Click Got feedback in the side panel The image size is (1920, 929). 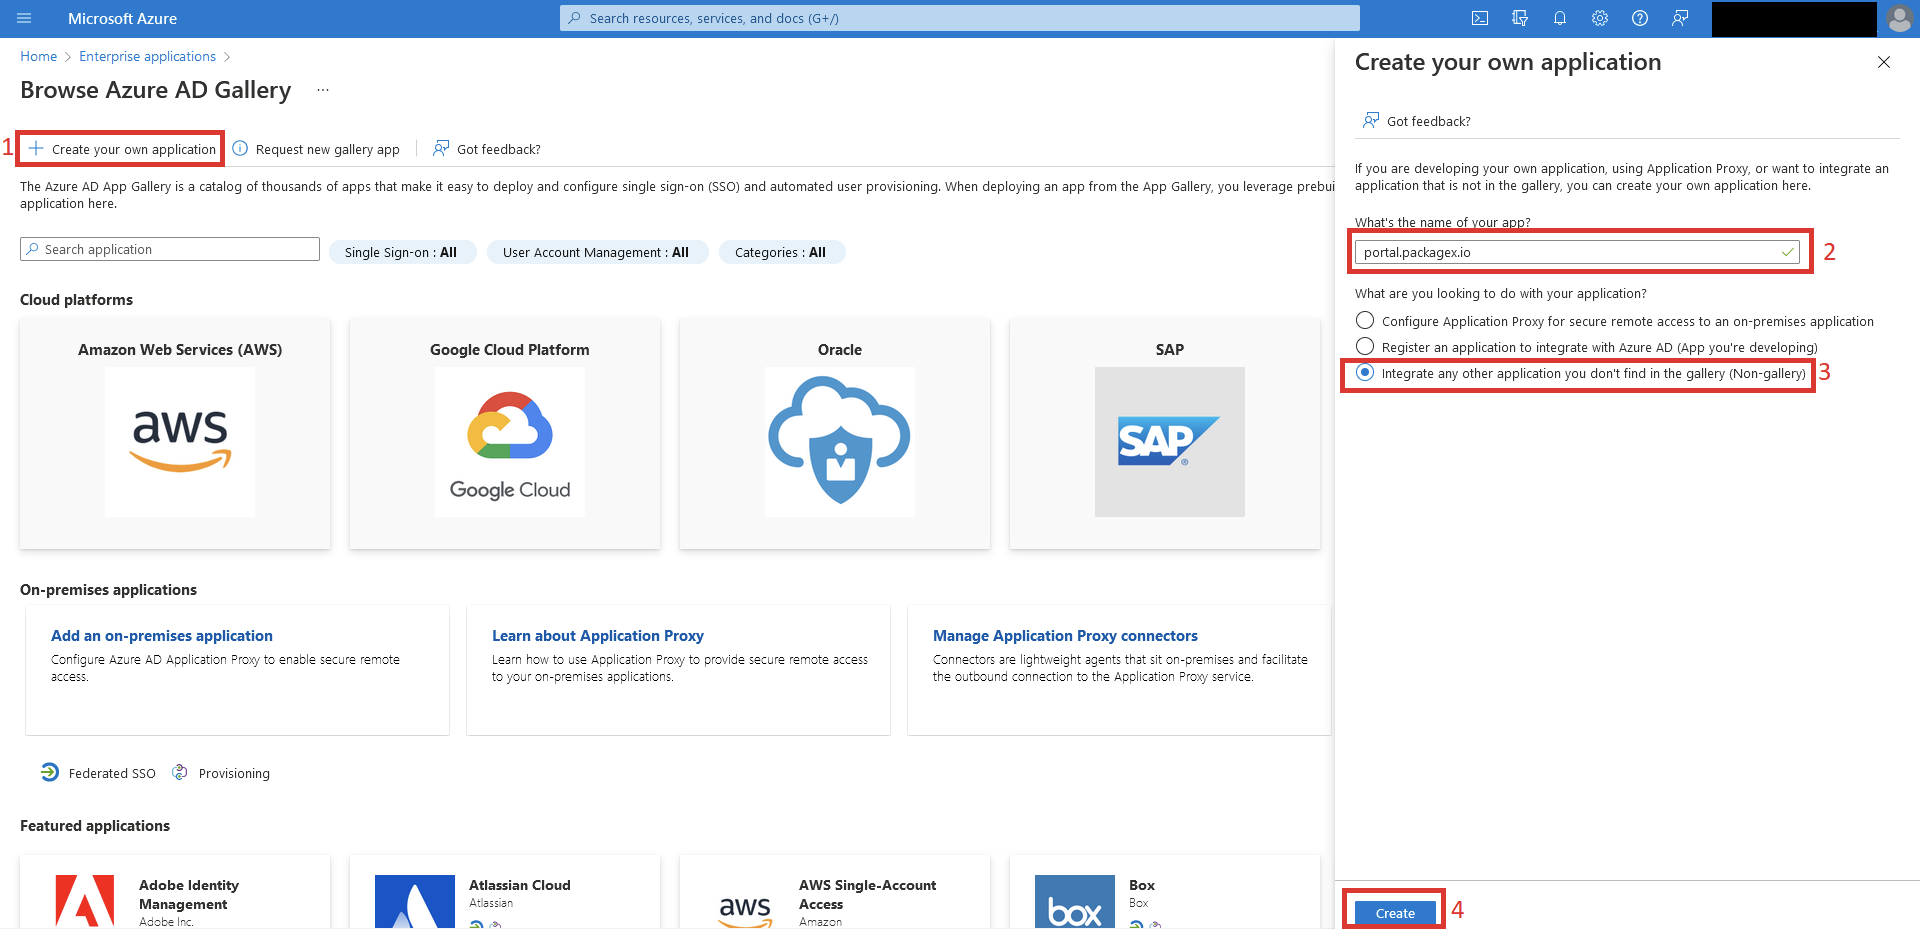pyautogui.click(x=1417, y=121)
